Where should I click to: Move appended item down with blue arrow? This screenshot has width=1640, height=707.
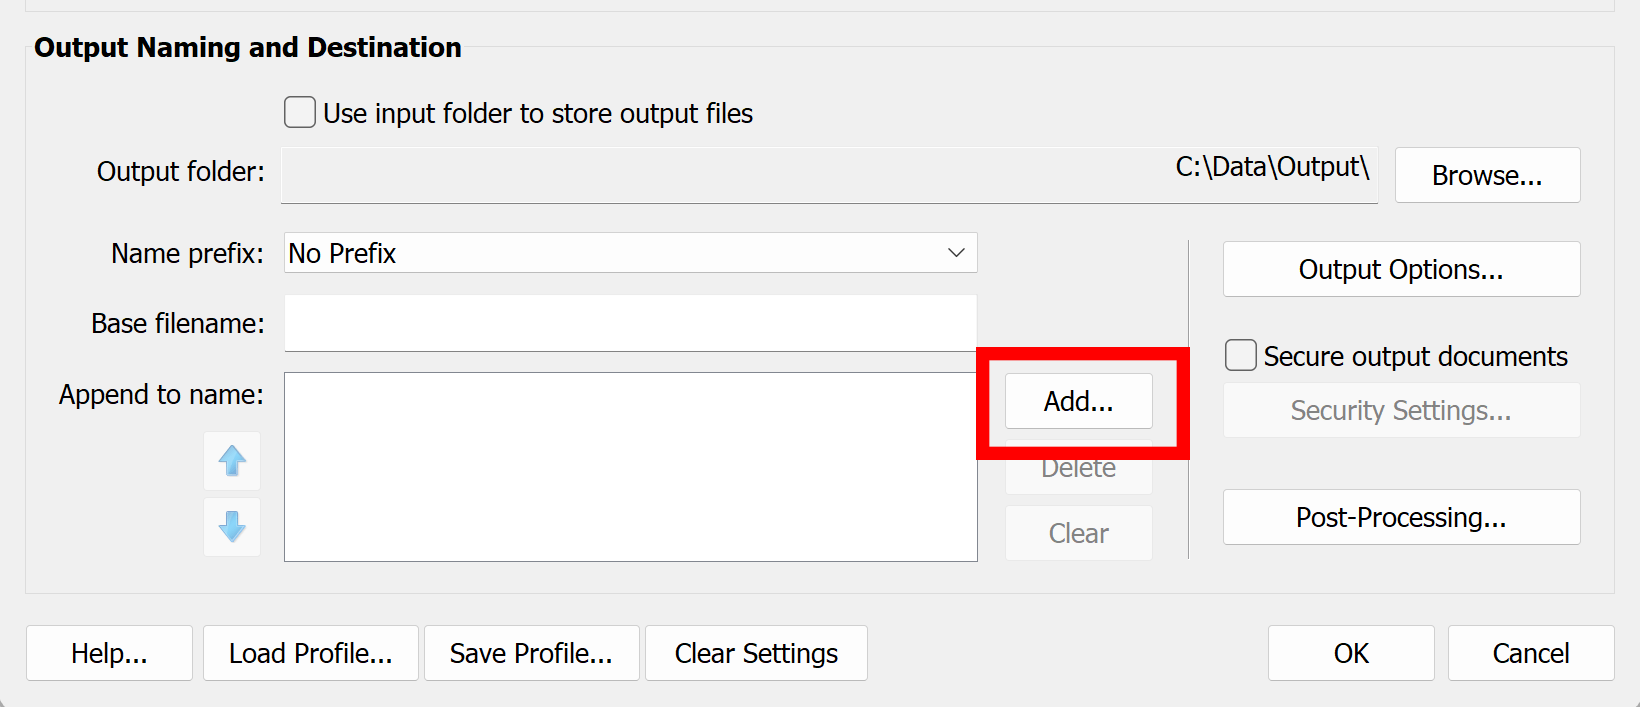click(232, 527)
